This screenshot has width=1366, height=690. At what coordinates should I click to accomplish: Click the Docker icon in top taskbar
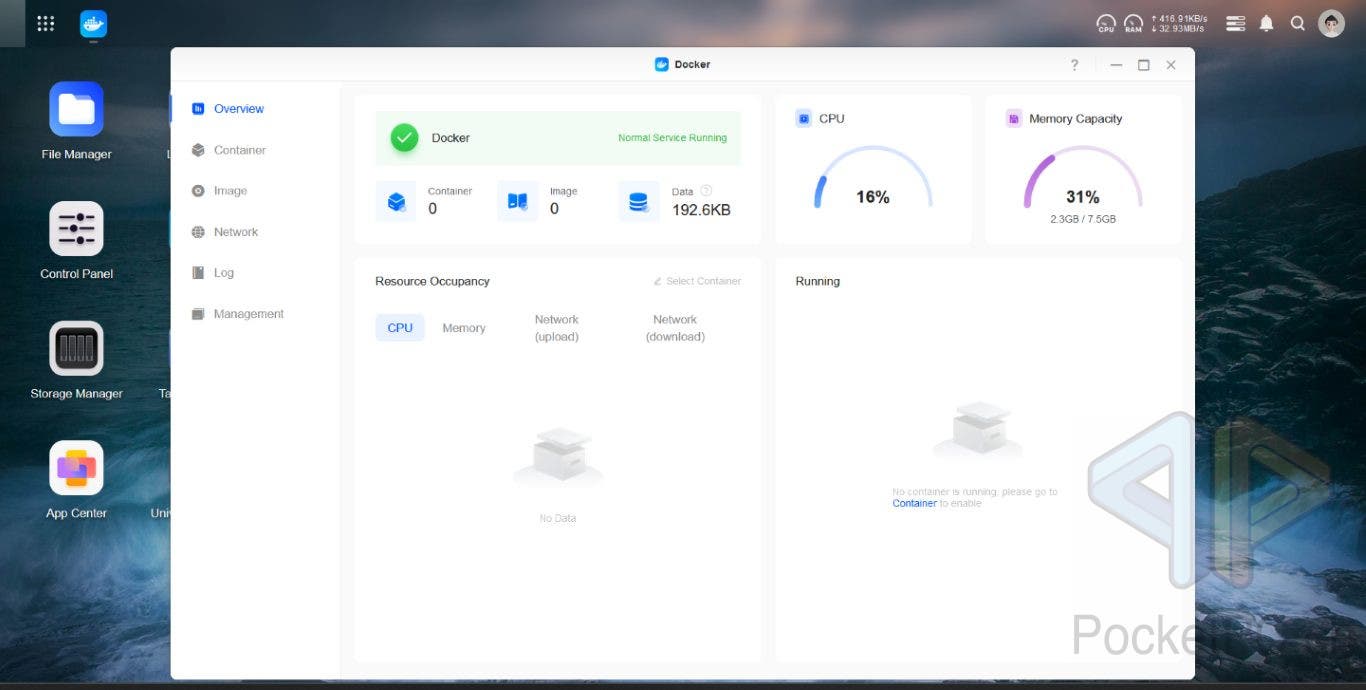tap(93, 24)
